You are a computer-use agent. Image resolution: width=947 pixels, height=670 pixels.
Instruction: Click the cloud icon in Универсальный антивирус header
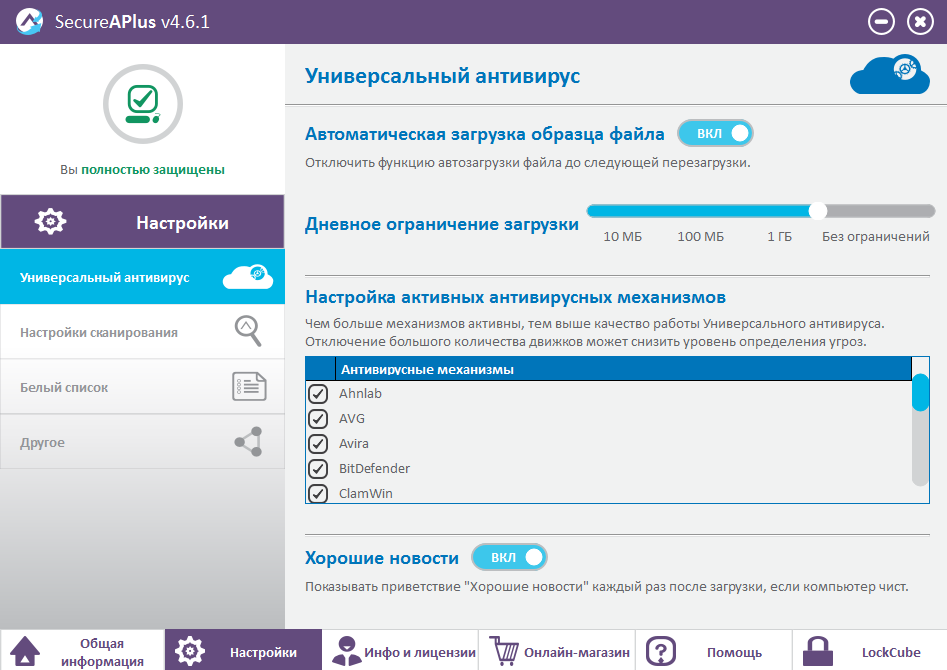coord(890,75)
